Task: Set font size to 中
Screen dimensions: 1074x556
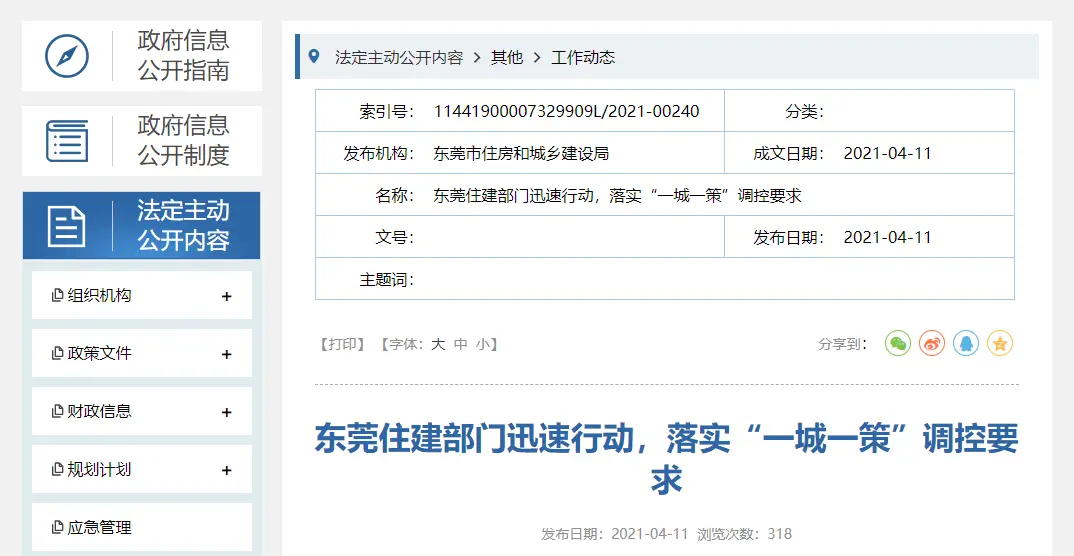Action: coord(461,344)
